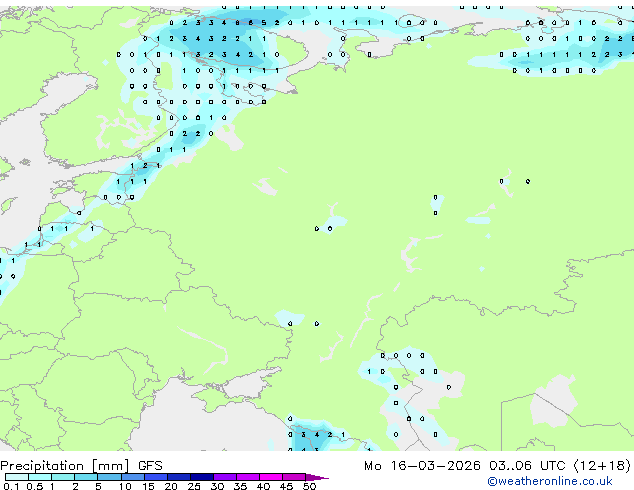Image resolution: width=634 pixels, height=490 pixels.
Task: Click the '(12+18)' forecast offset text
Action: click(x=602, y=466)
